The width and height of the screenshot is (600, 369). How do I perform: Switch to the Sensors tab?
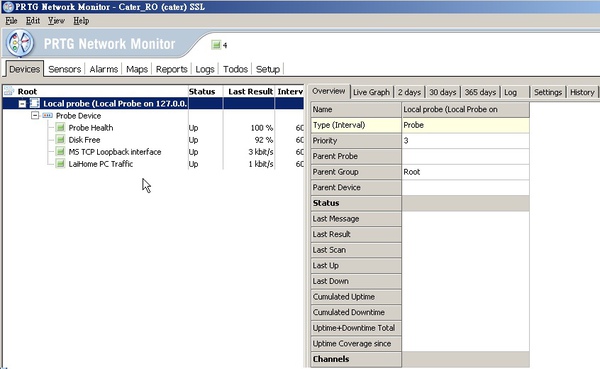(65, 69)
